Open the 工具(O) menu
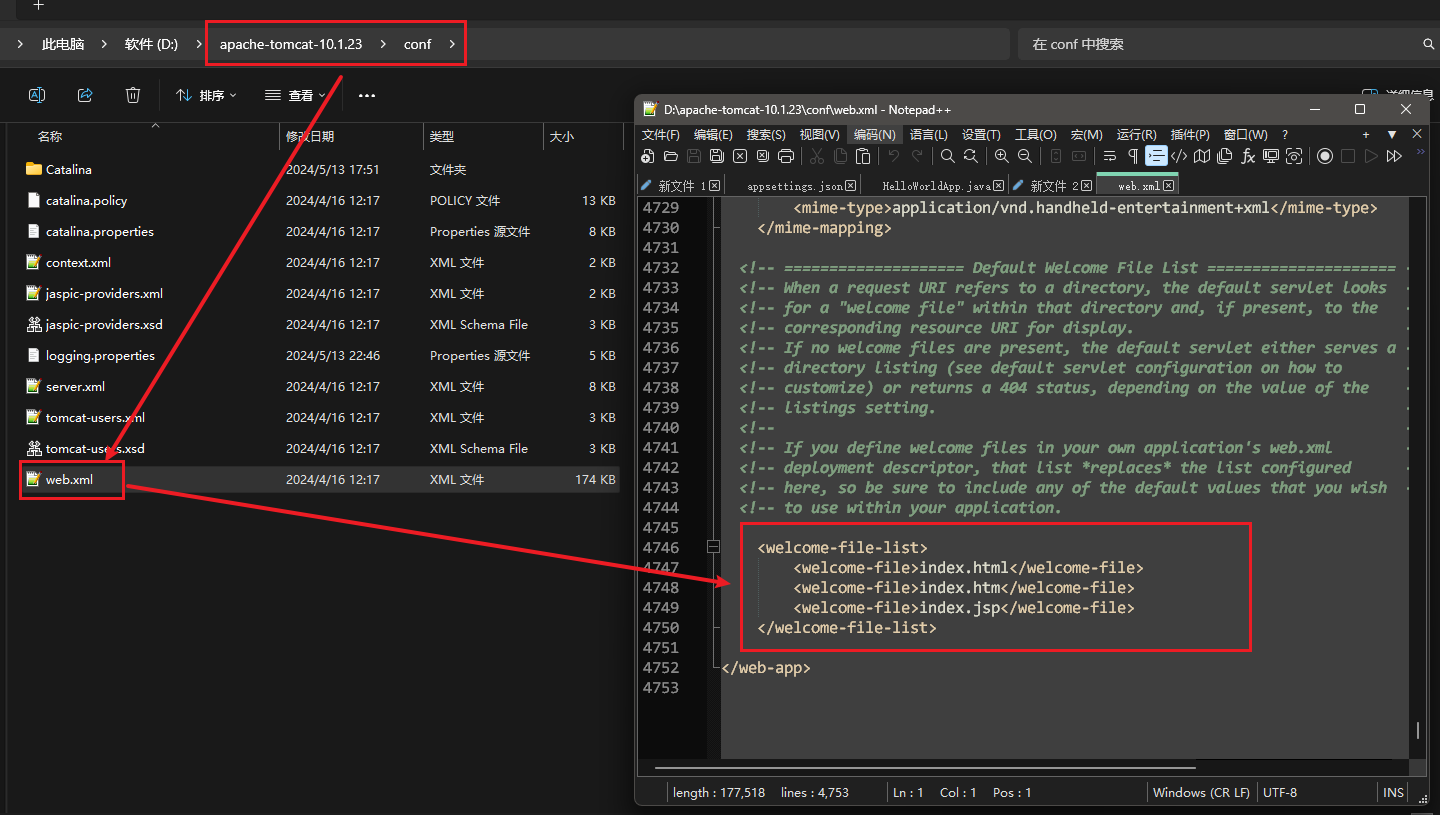Image resolution: width=1440 pixels, height=815 pixels. pos(1035,135)
